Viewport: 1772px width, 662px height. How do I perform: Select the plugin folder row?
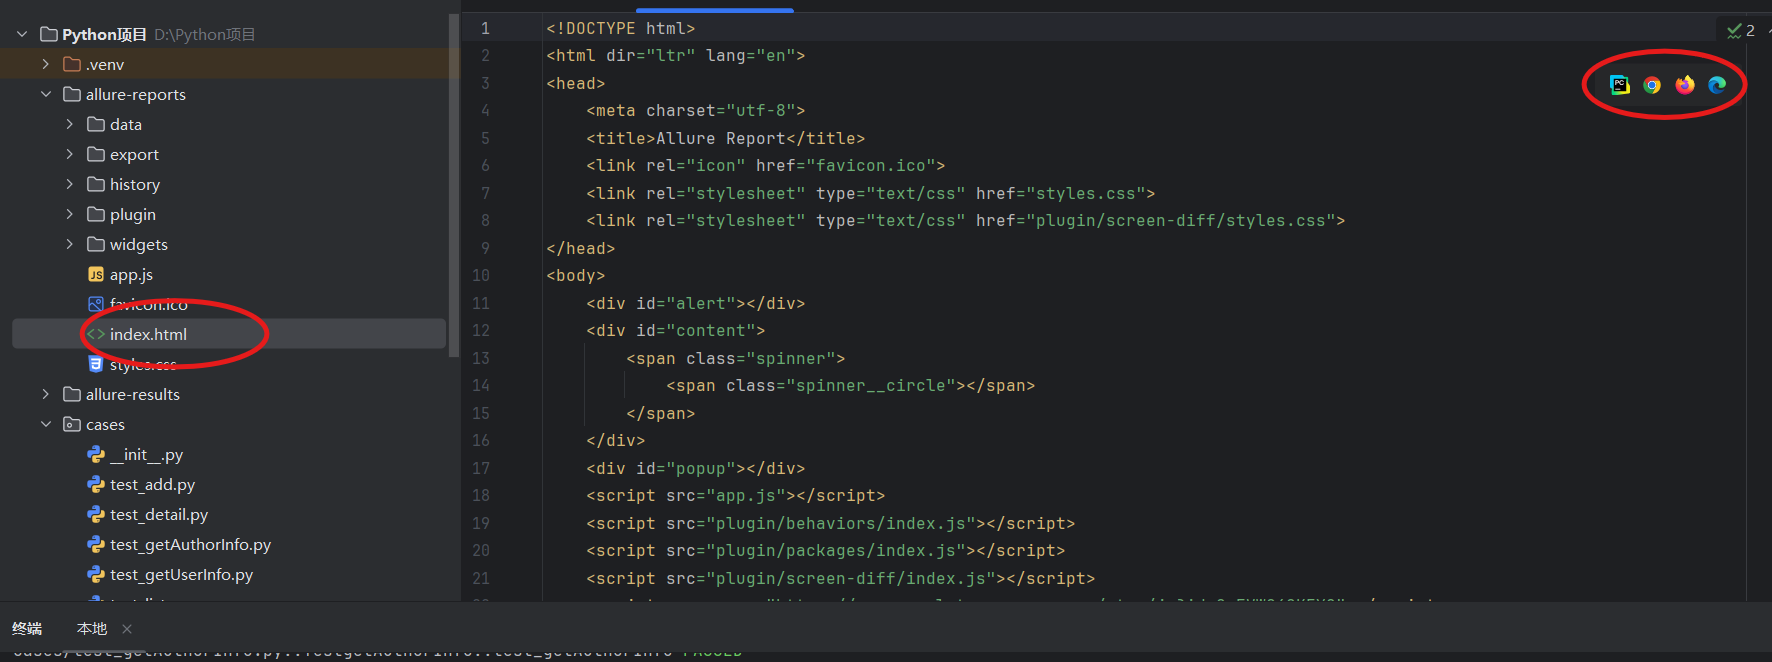click(229, 214)
